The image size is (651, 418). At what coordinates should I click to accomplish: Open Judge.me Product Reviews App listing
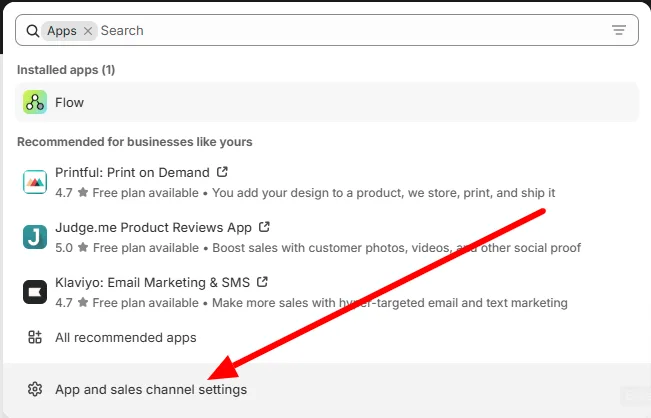[x=153, y=227]
